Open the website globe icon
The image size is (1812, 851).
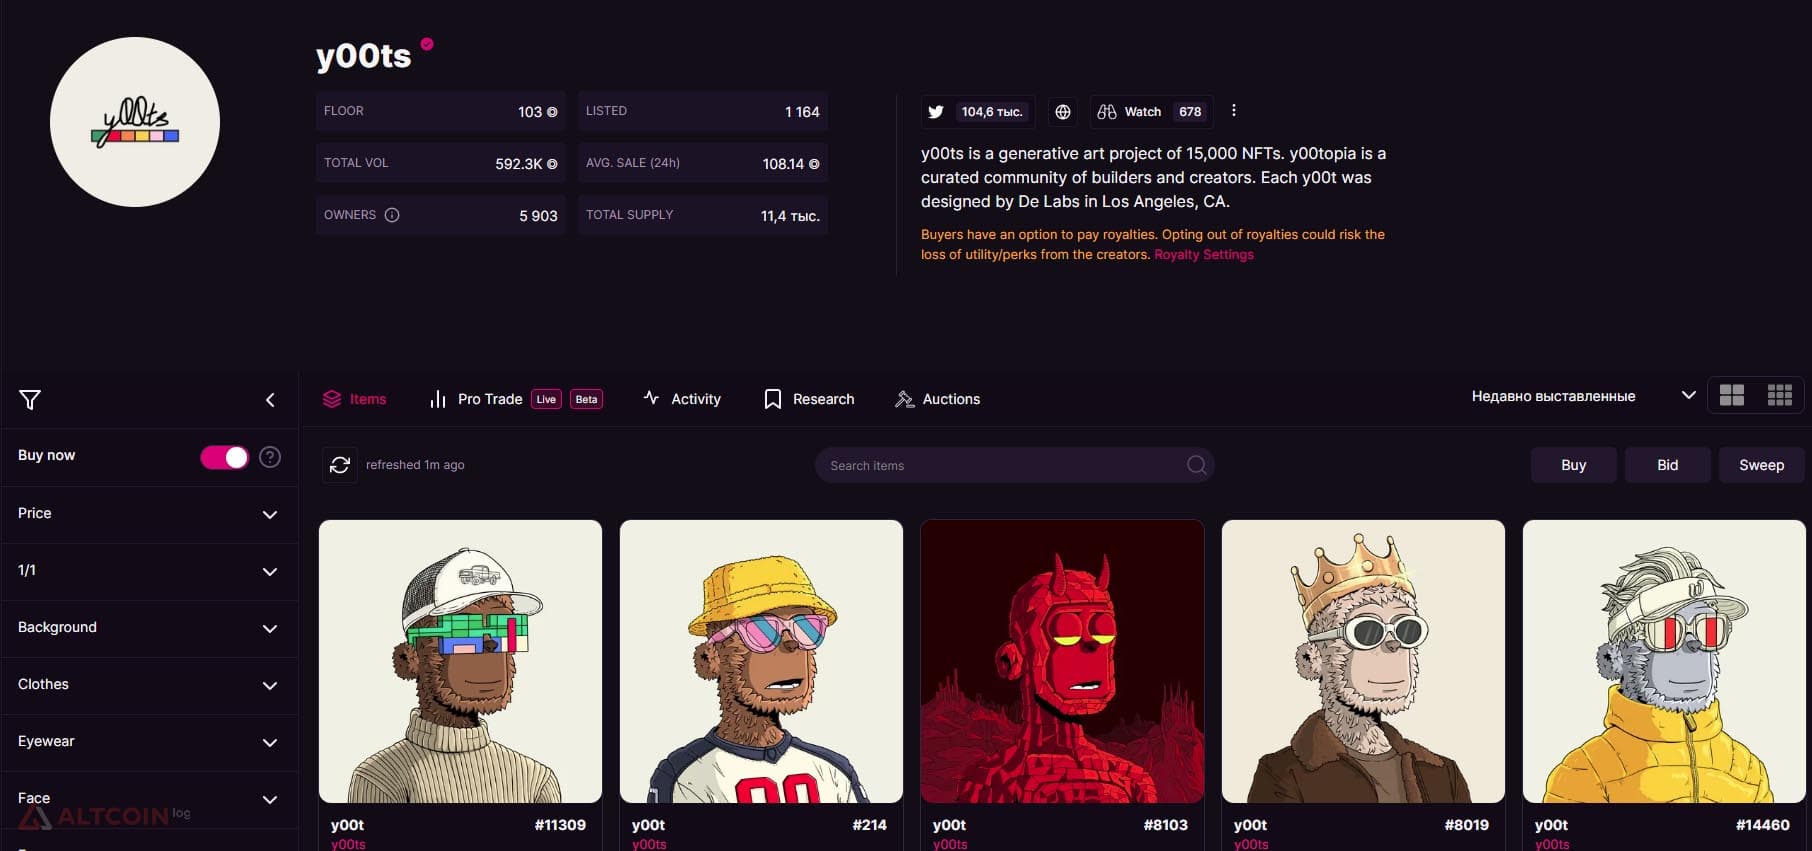[x=1063, y=112]
